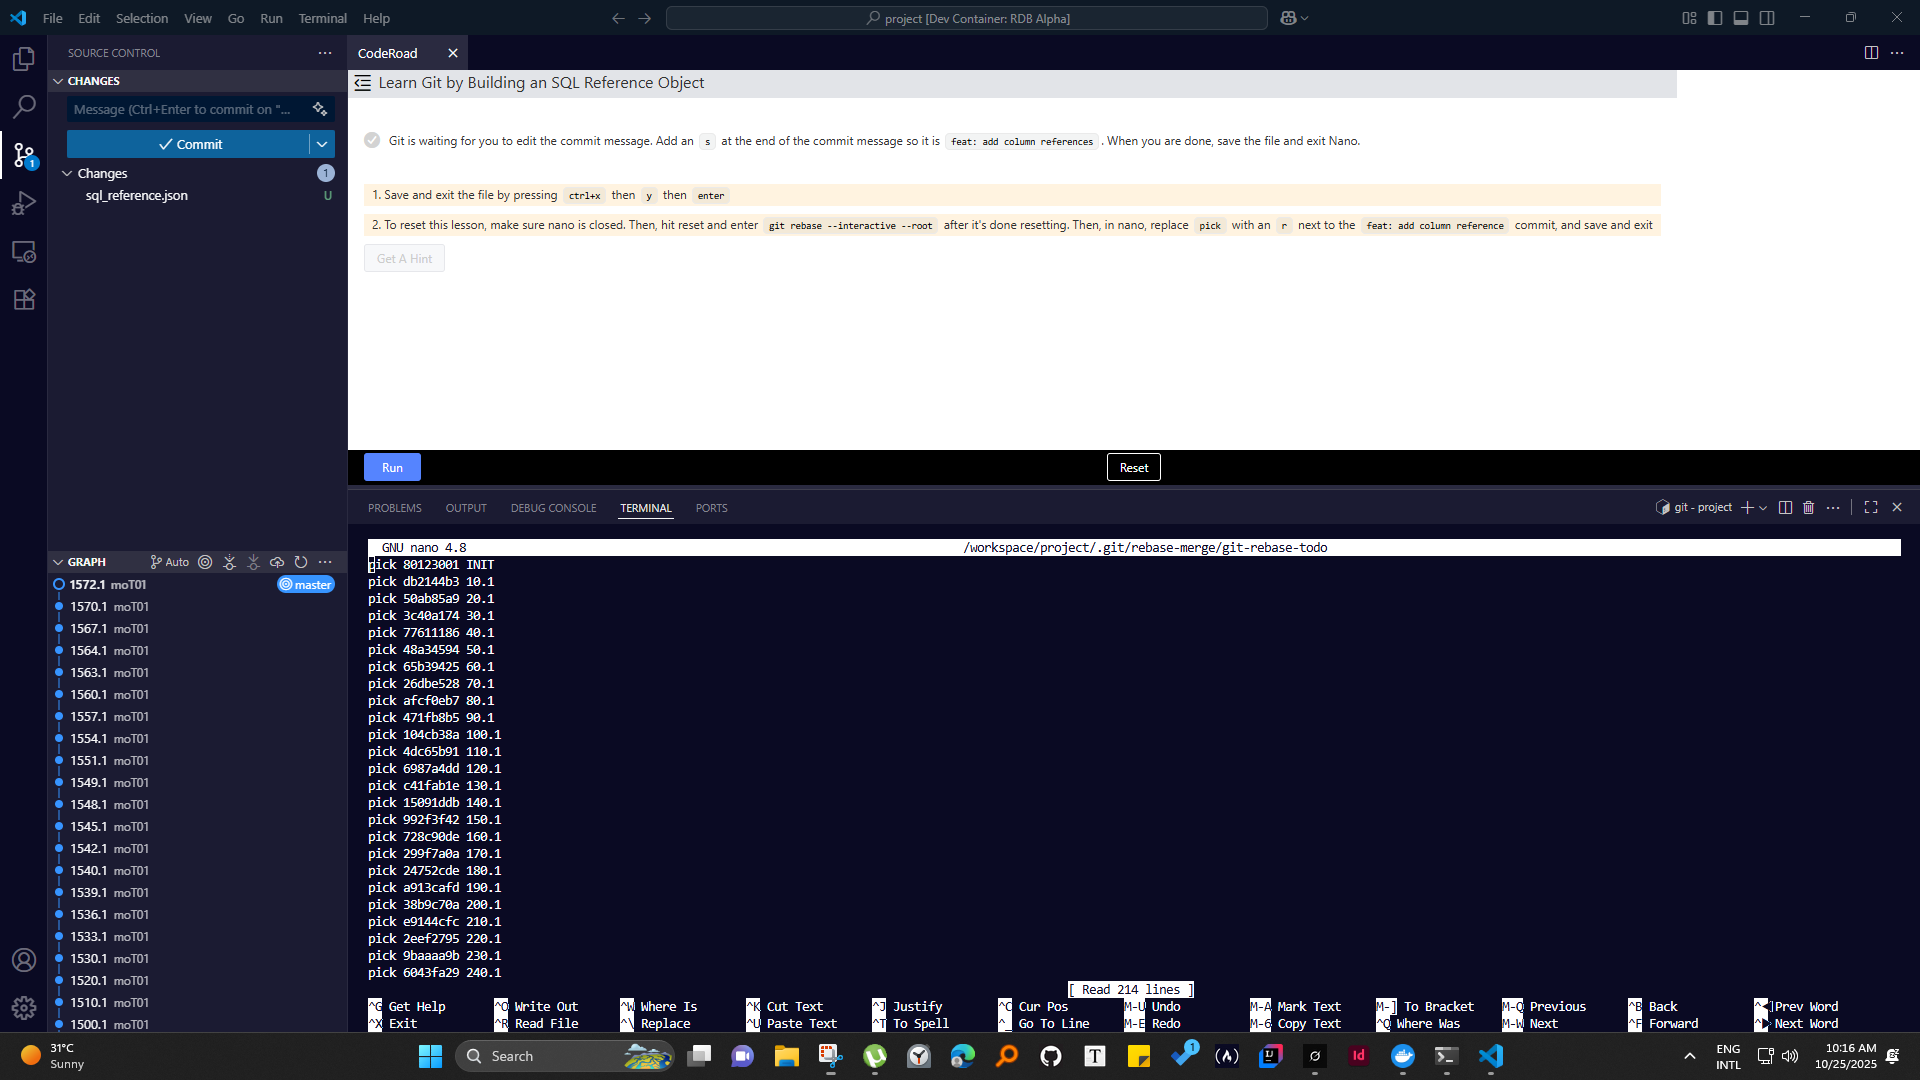The width and height of the screenshot is (1920, 1080).
Task: Split the terminal panel
Action: point(1785,508)
